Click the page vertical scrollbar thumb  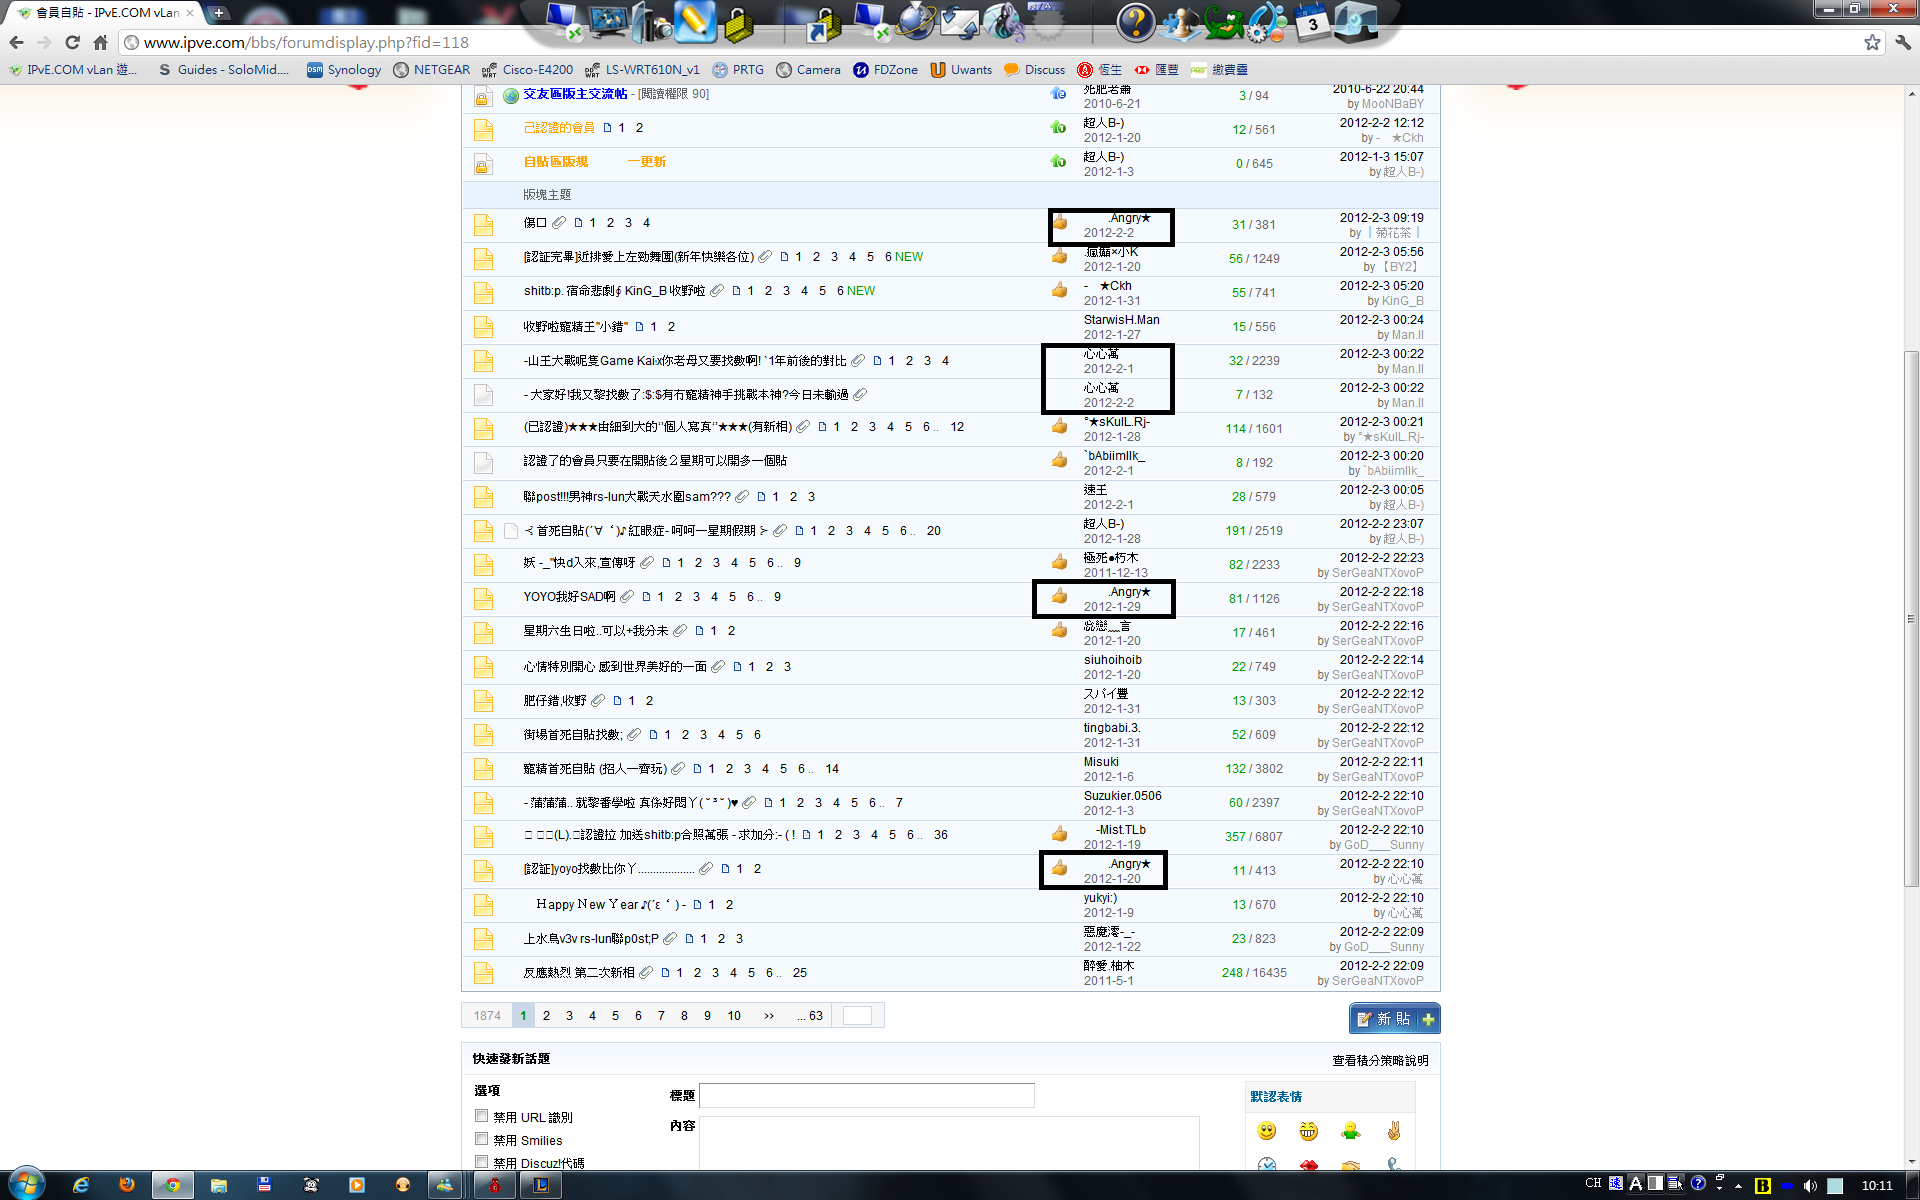click(x=1911, y=620)
